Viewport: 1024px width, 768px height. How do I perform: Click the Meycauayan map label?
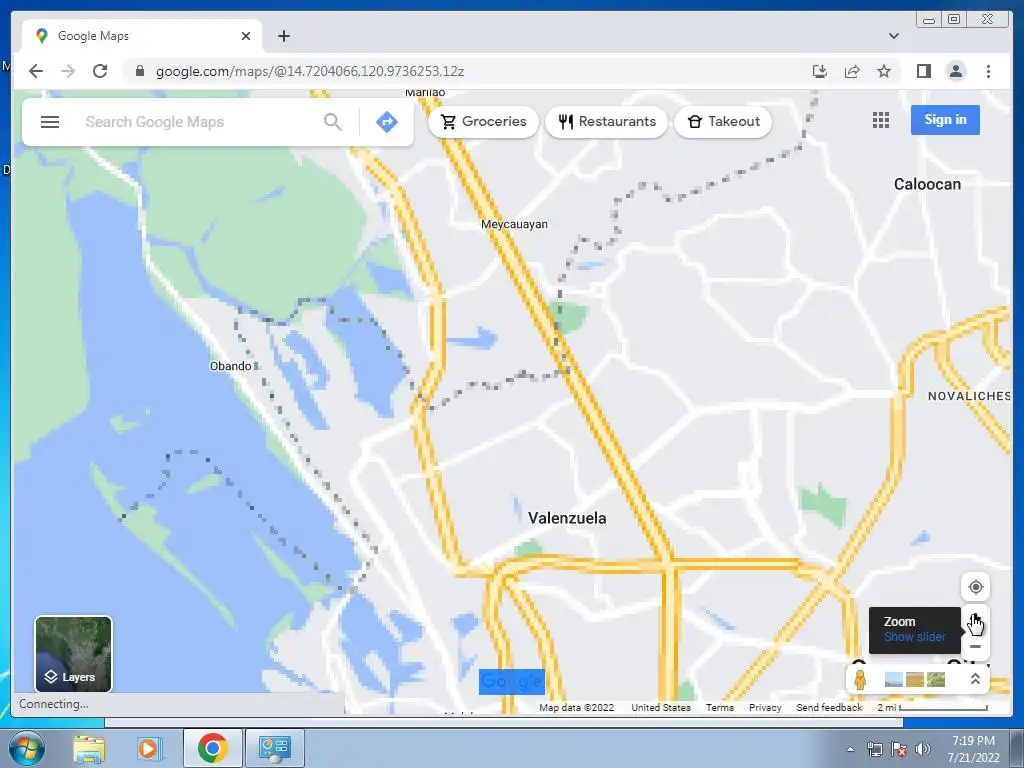click(x=514, y=224)
